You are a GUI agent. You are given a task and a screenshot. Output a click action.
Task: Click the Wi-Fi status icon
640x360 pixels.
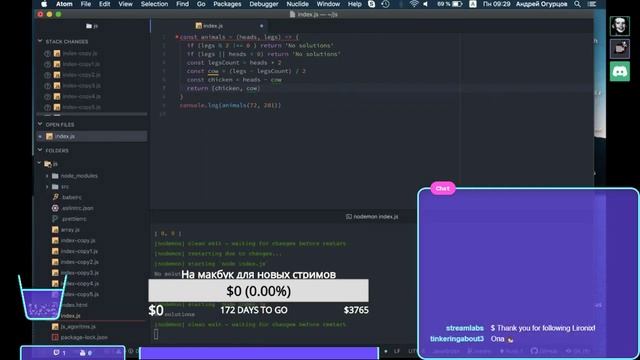pos(414,4)
